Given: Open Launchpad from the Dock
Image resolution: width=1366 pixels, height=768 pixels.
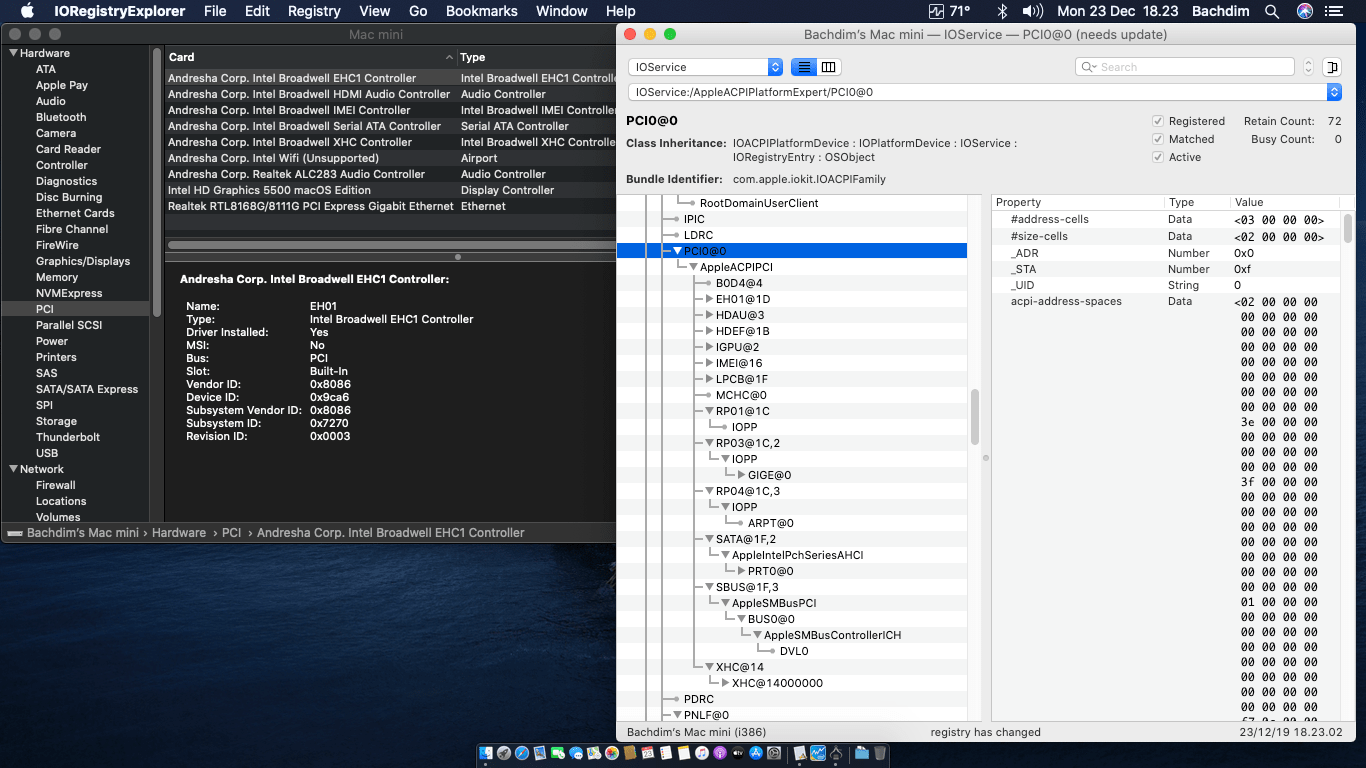Looking at the screenshot, I should [504, 753].
